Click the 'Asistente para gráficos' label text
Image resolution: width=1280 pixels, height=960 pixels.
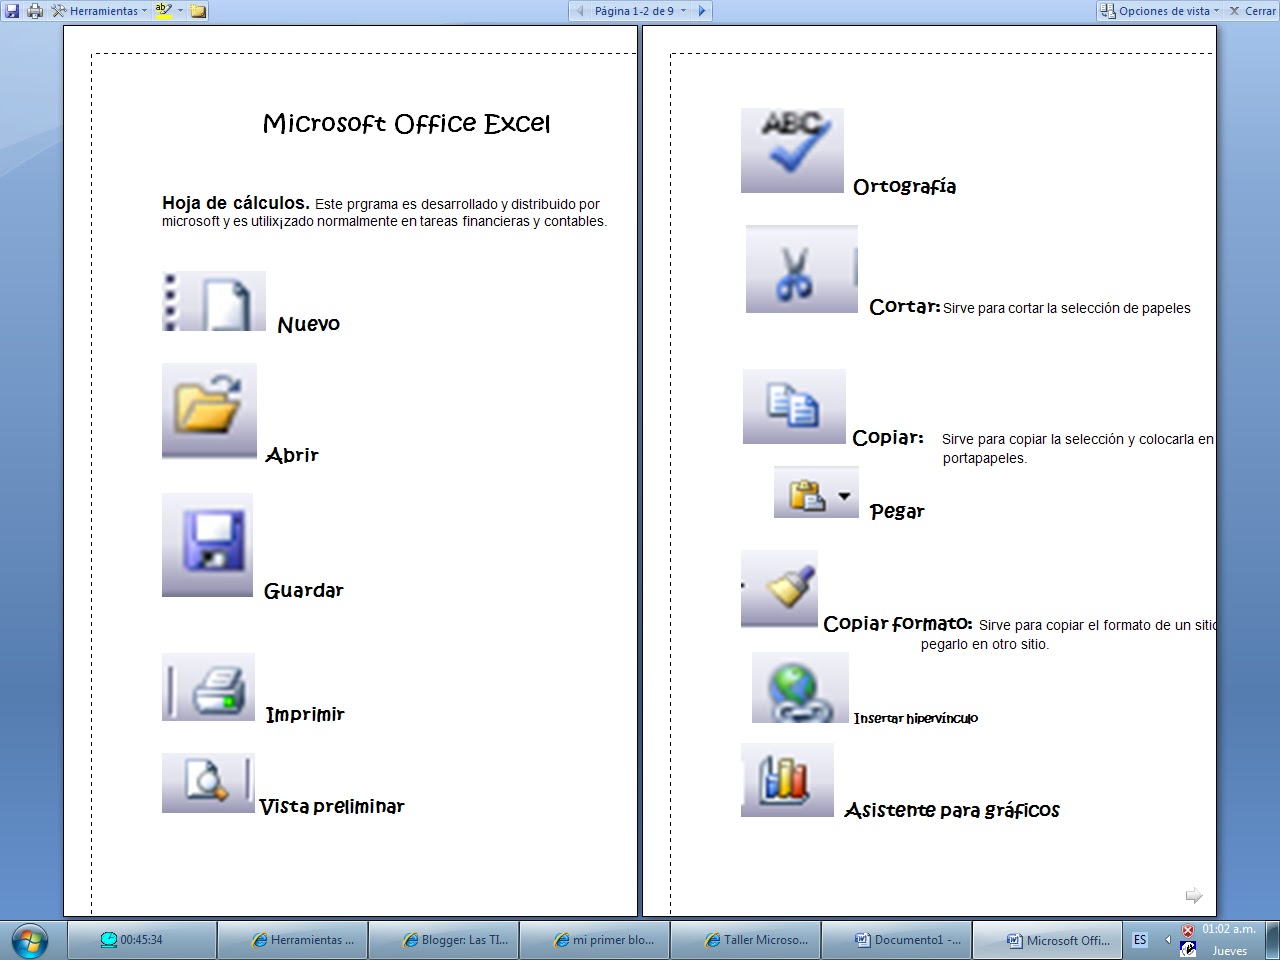tap(952, 810)
